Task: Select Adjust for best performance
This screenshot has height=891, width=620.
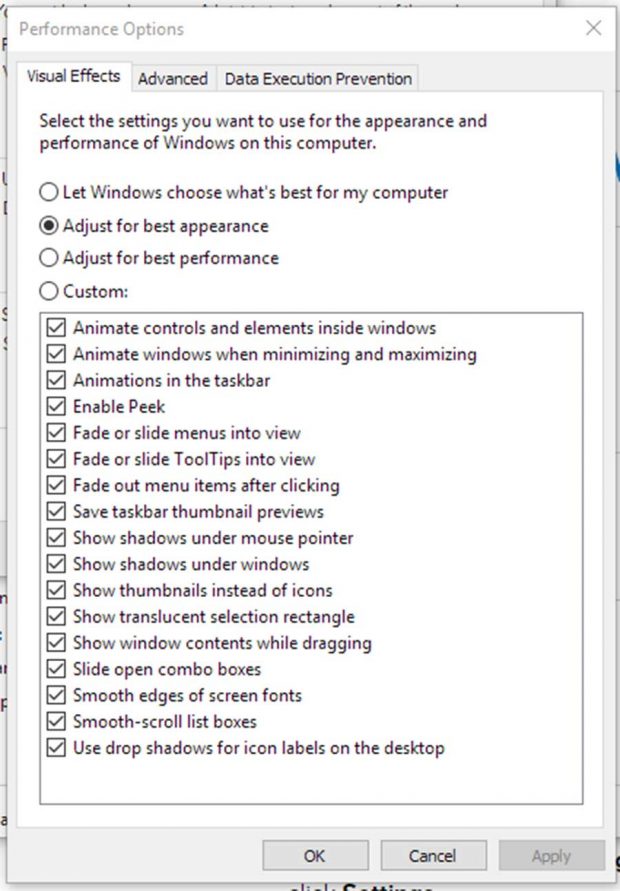Action: (x=49, y=258)
